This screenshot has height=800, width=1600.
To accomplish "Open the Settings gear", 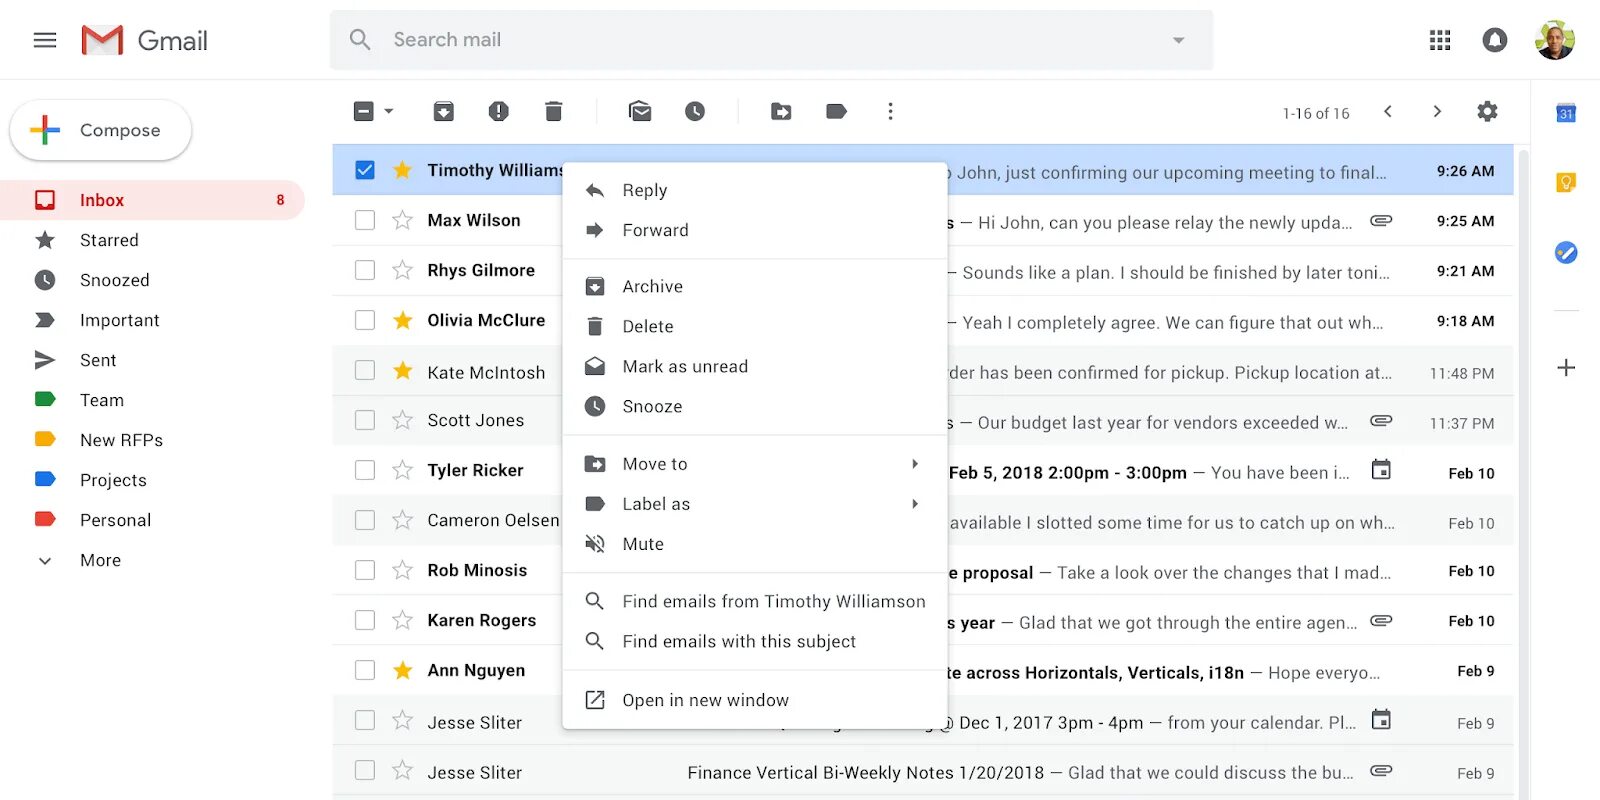I will (1487, 111).
